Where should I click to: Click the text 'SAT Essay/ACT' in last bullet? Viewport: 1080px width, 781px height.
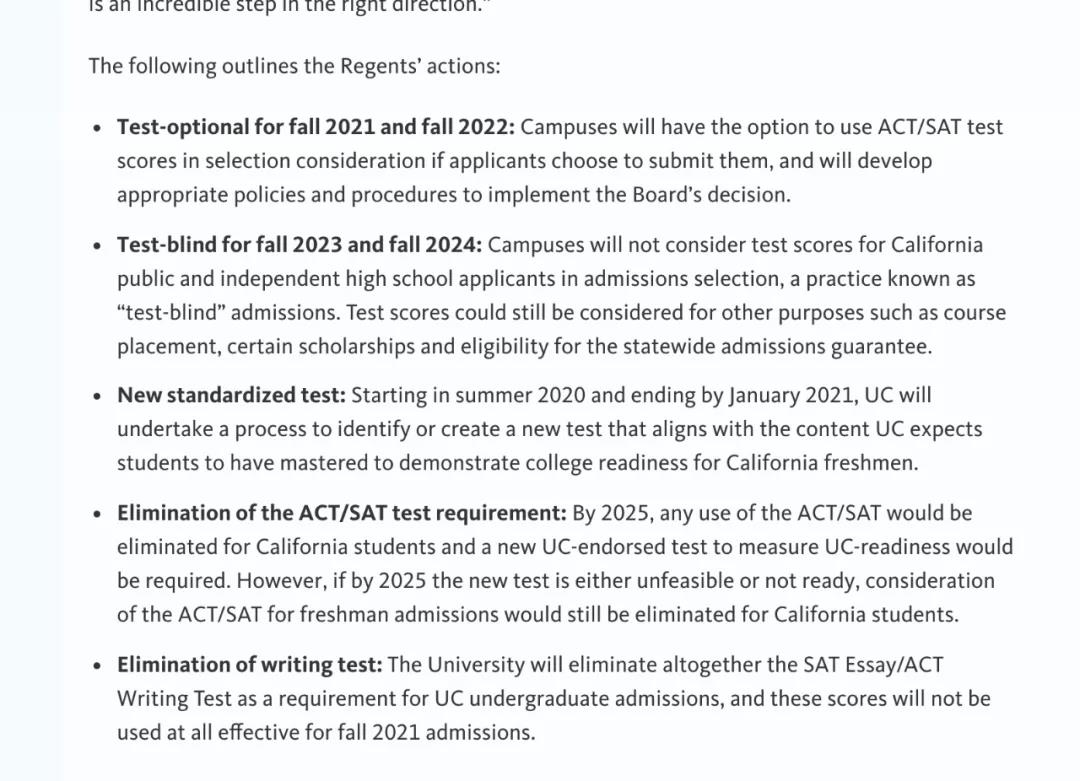[x=873, y=665]
